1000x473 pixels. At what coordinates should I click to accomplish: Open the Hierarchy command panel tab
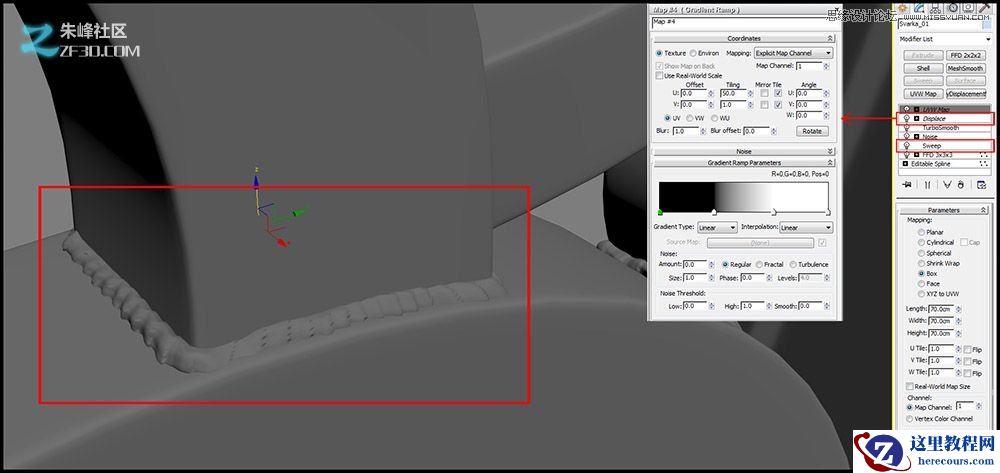point(935,8)
